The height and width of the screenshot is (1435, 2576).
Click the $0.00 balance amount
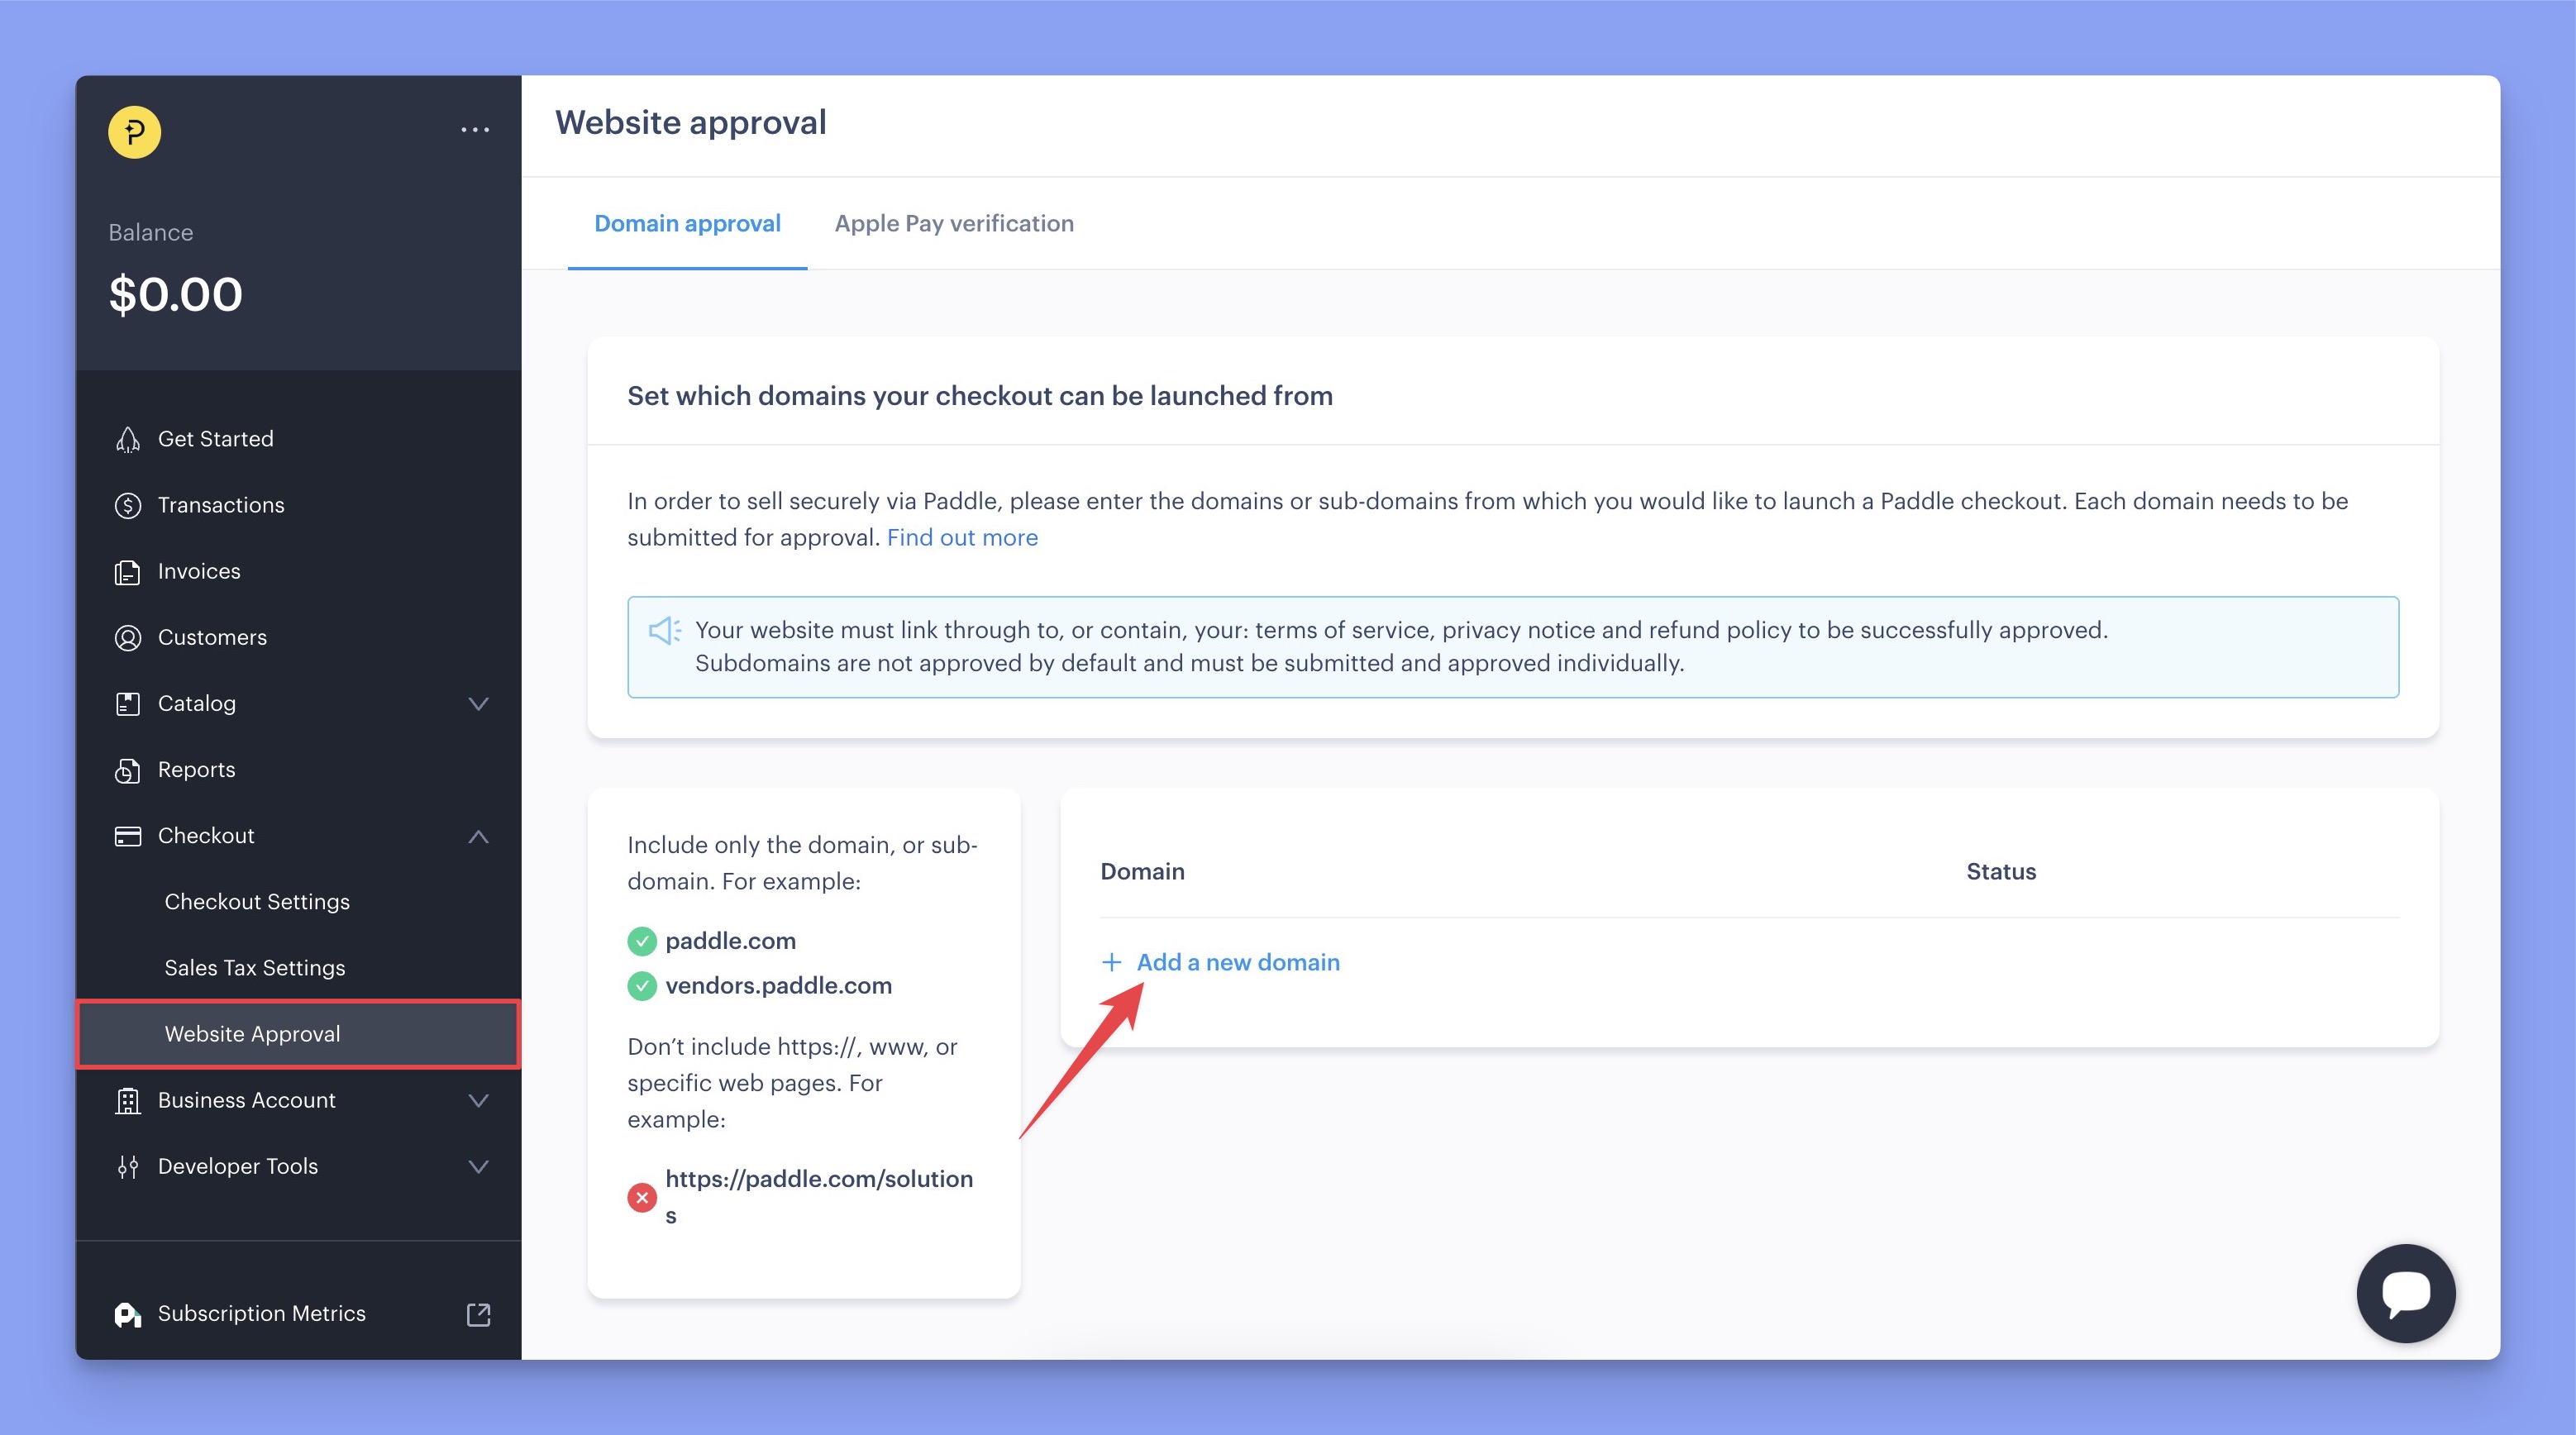point(176,294)
